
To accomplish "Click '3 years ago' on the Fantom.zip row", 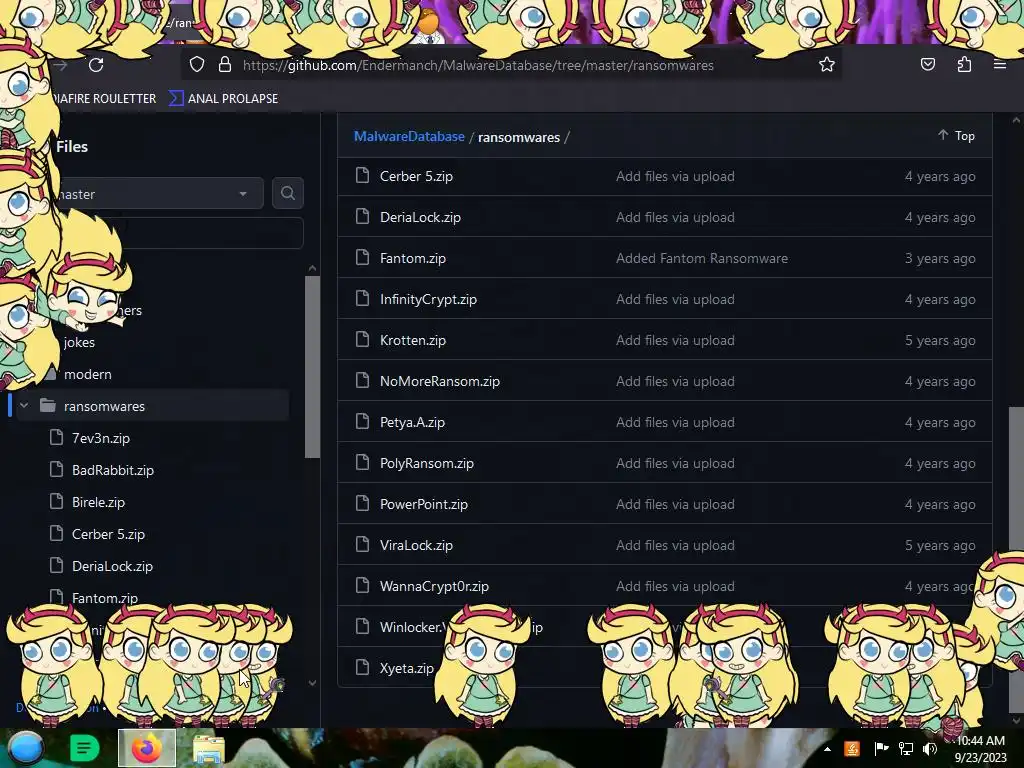I will click(x=940, y=258).
